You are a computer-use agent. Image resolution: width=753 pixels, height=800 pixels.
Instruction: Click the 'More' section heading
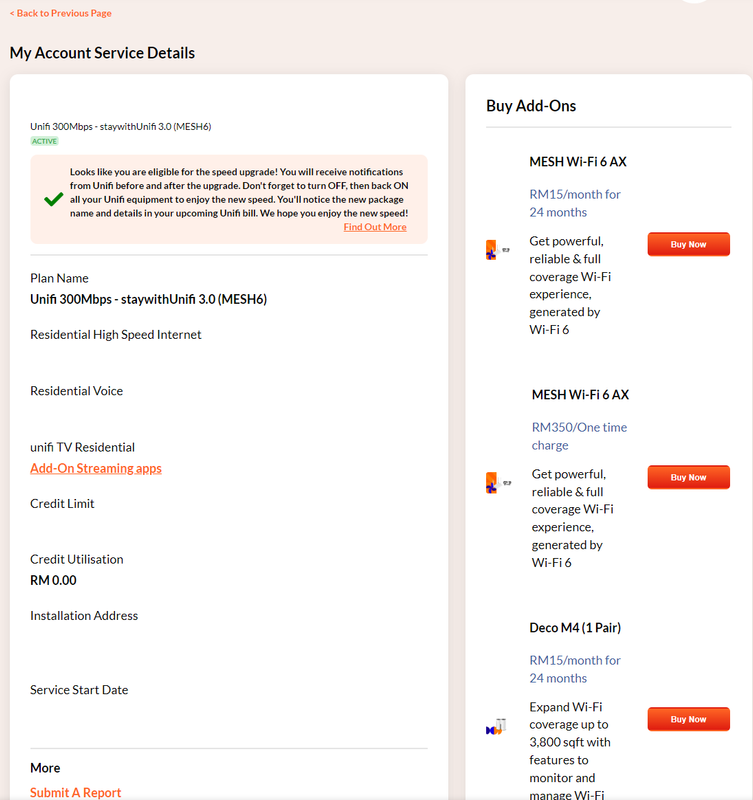click(45, 768)
